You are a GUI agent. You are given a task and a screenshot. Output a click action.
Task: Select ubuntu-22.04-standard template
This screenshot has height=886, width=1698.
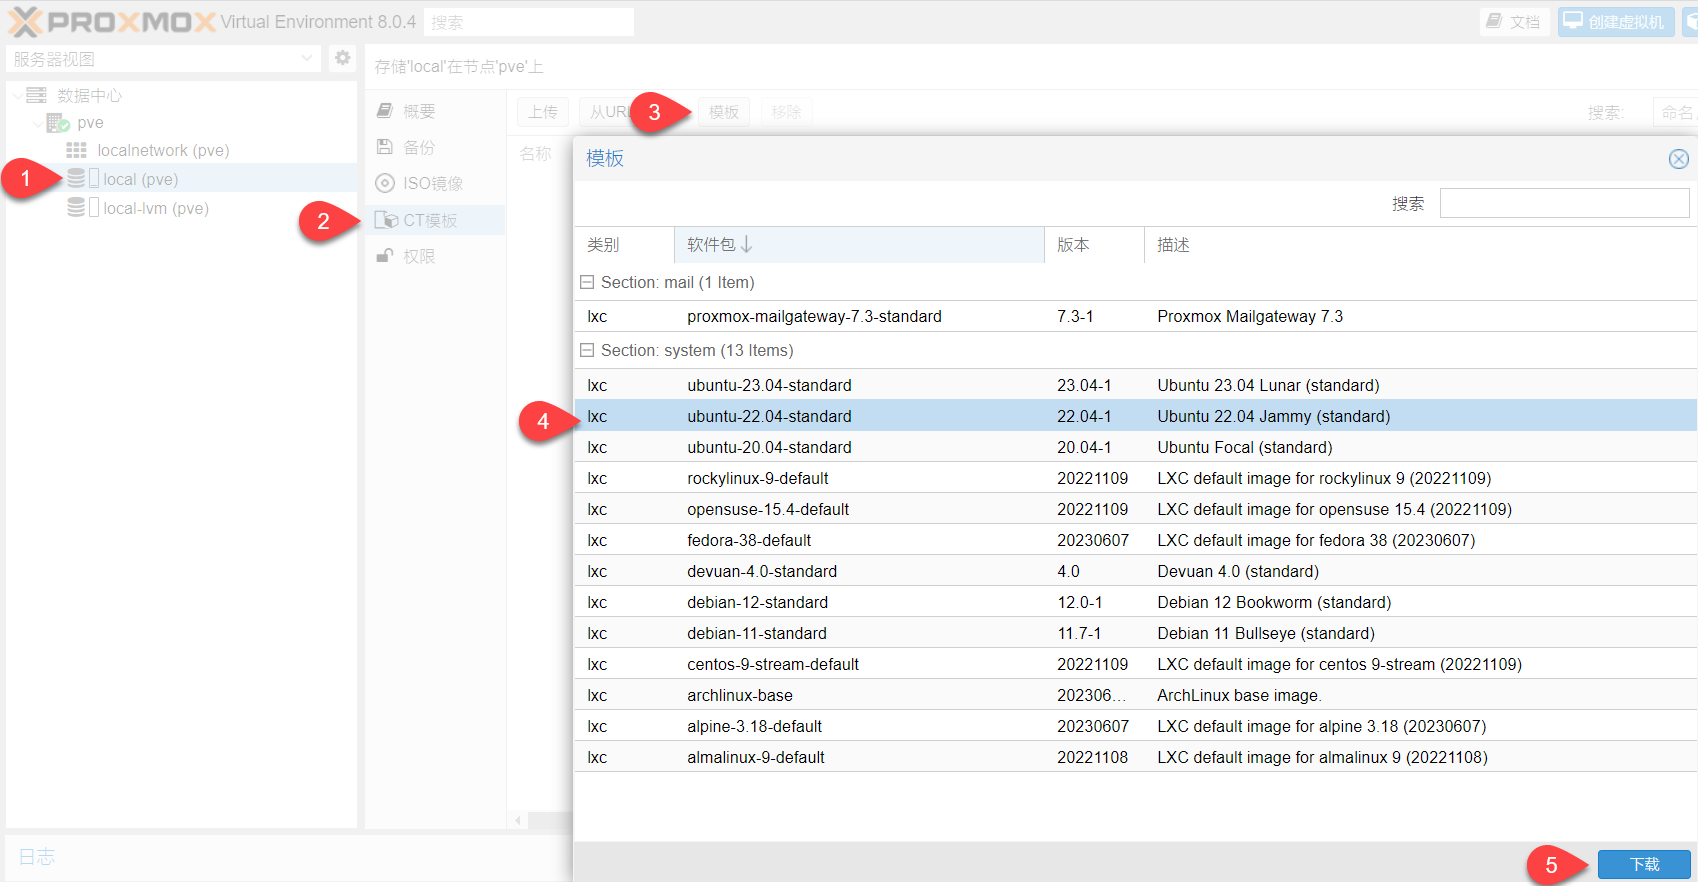[1135, 416]
